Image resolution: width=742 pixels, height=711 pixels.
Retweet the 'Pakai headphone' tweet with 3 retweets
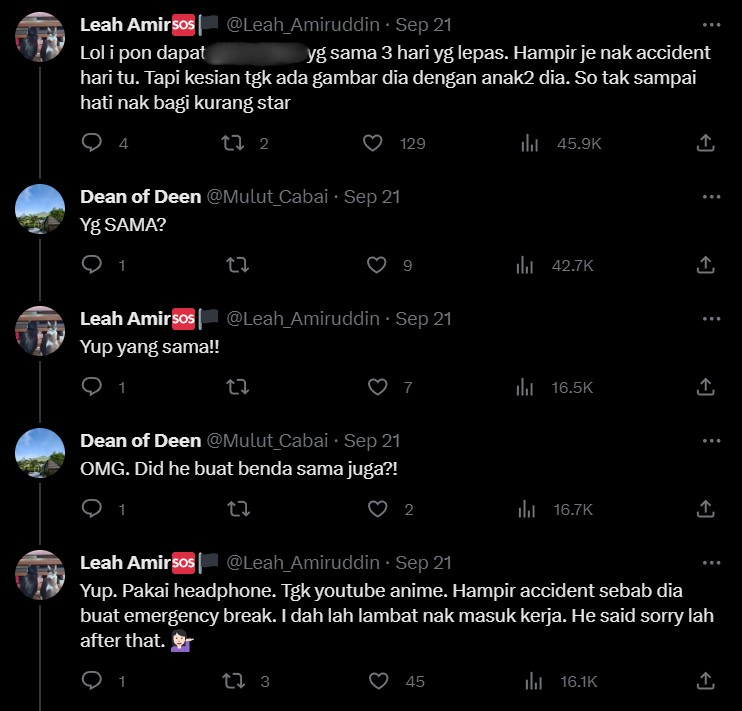click(233, 681)
